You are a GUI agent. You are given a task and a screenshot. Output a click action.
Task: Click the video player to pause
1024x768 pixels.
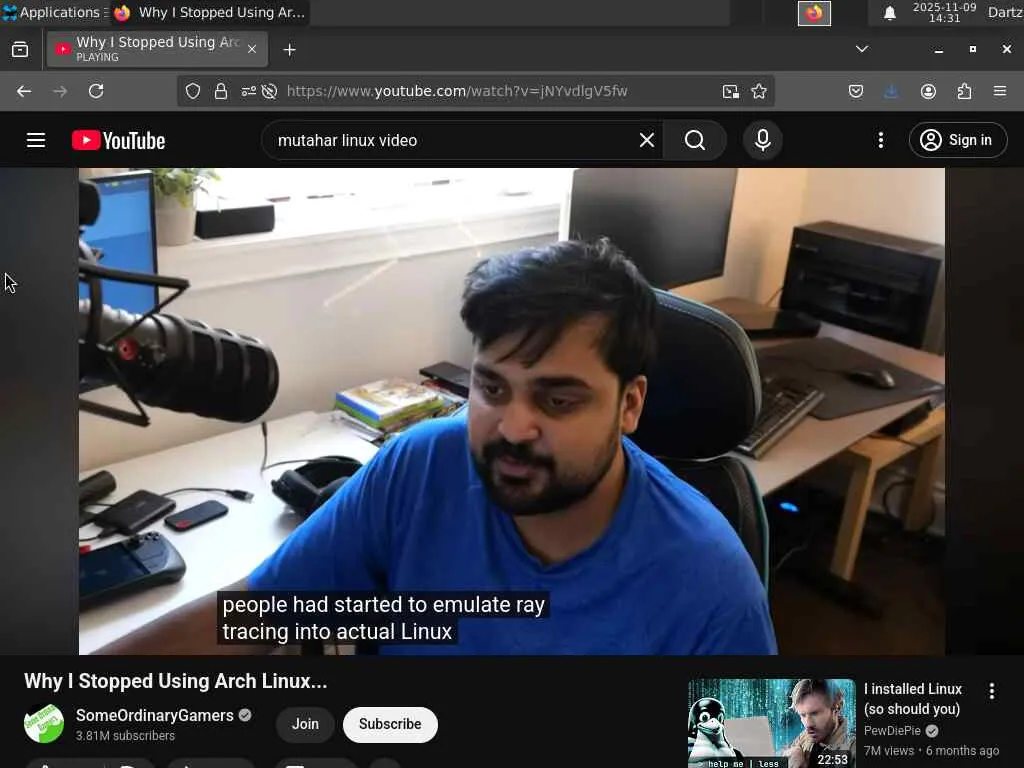click(511, 411)
